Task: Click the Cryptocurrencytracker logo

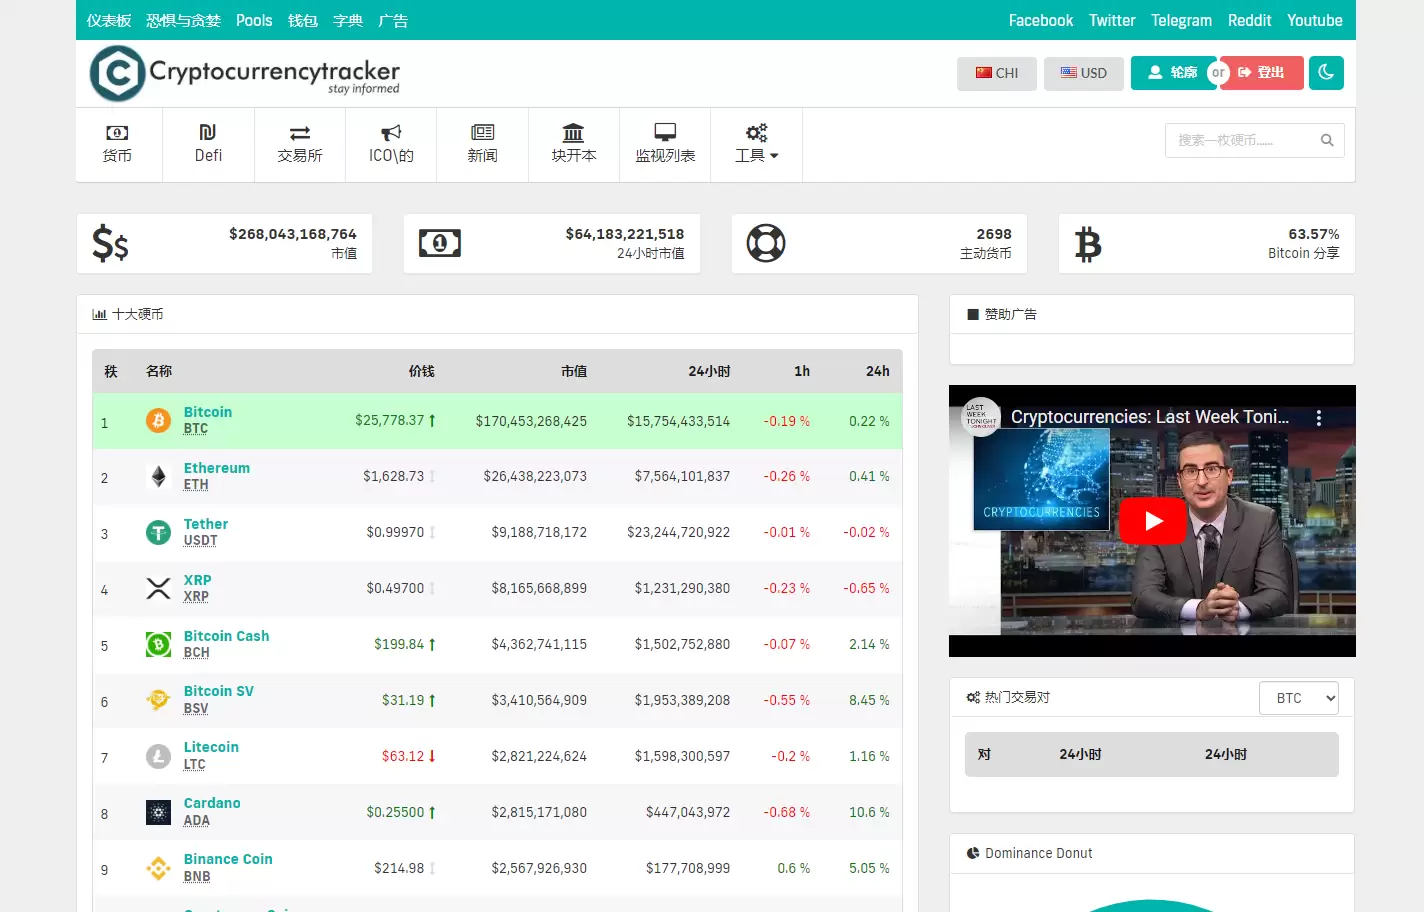Action: pyautogui.click(x=245, y=73)
